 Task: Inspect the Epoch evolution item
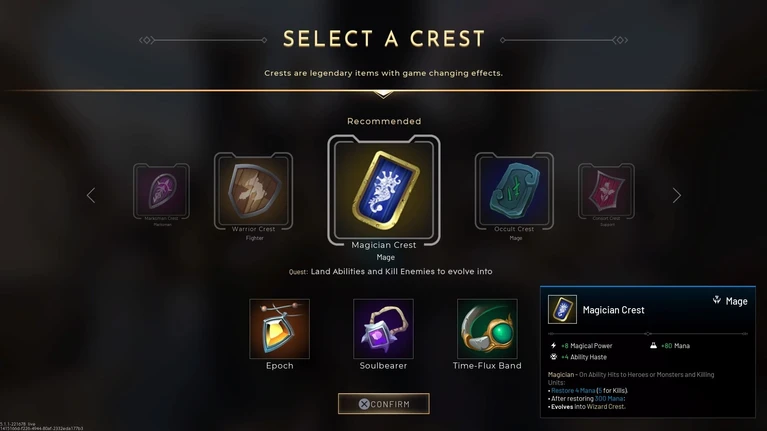click(x=279, y=329)
